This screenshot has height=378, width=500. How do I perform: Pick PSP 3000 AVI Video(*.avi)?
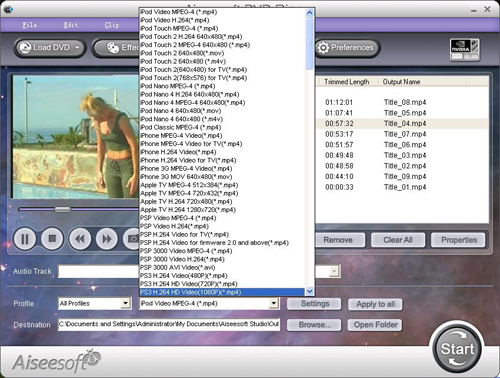[x=222, y=267]
